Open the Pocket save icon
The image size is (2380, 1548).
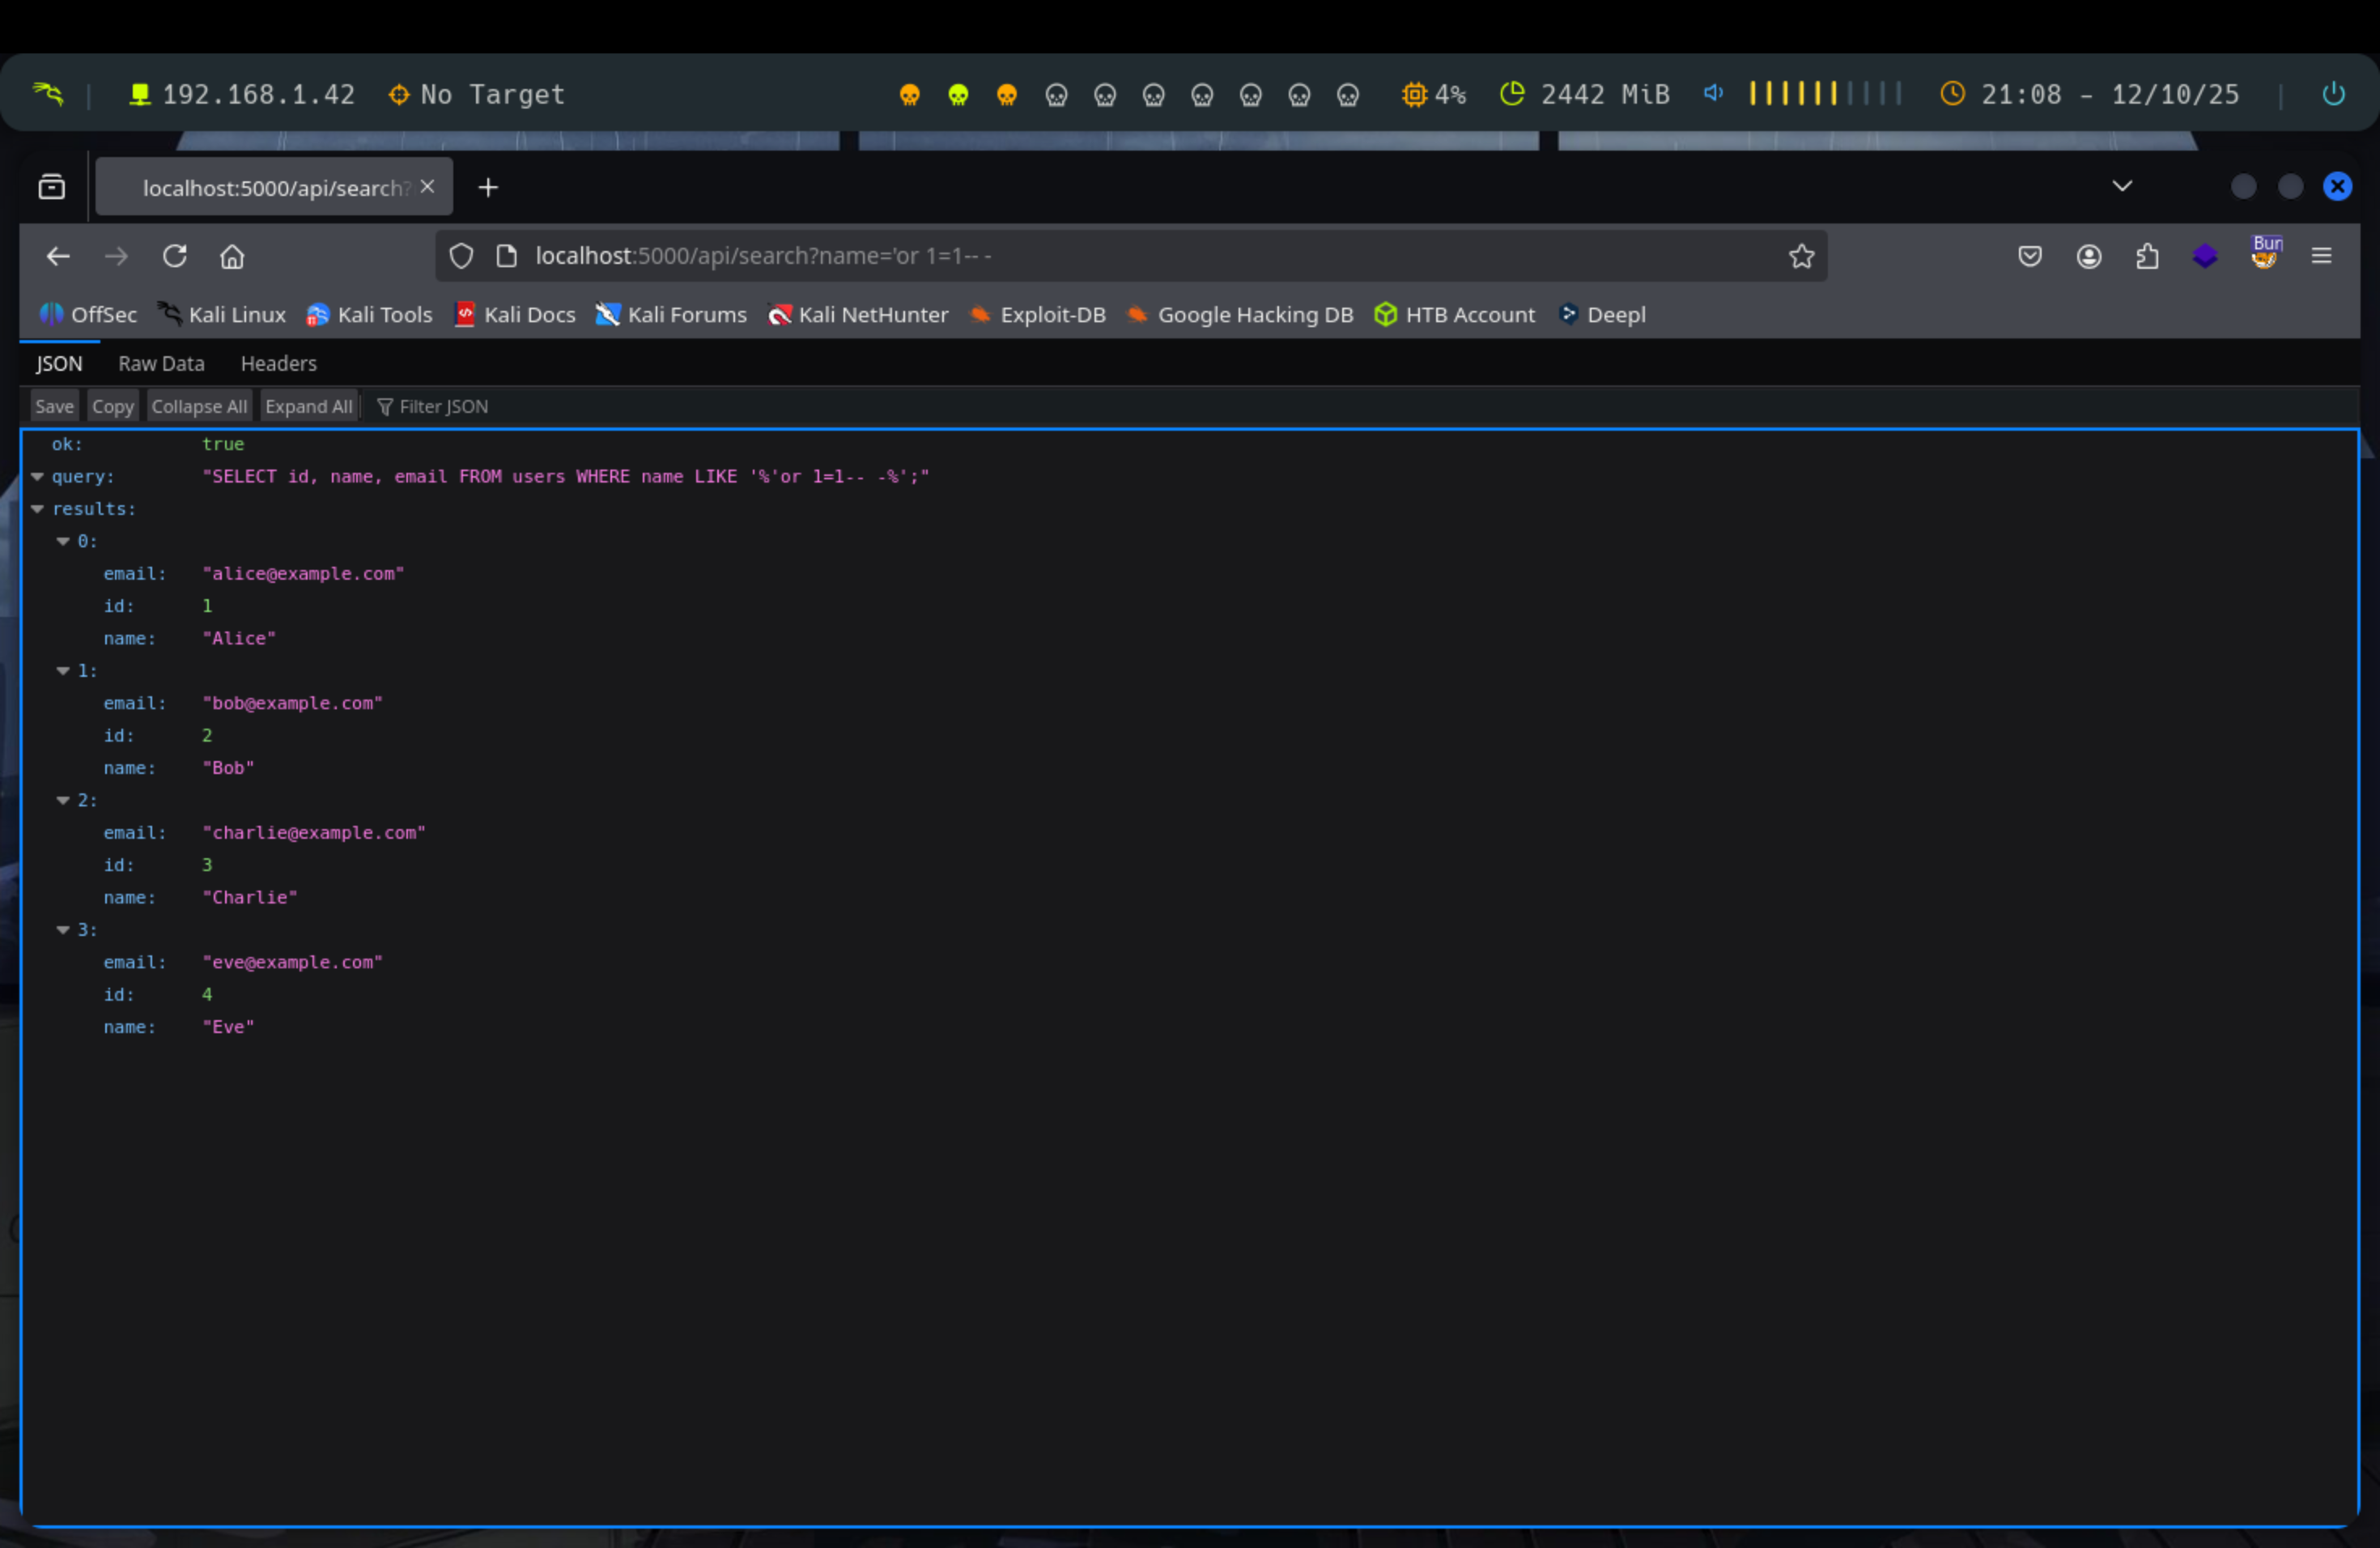[x=2029, y=256]
